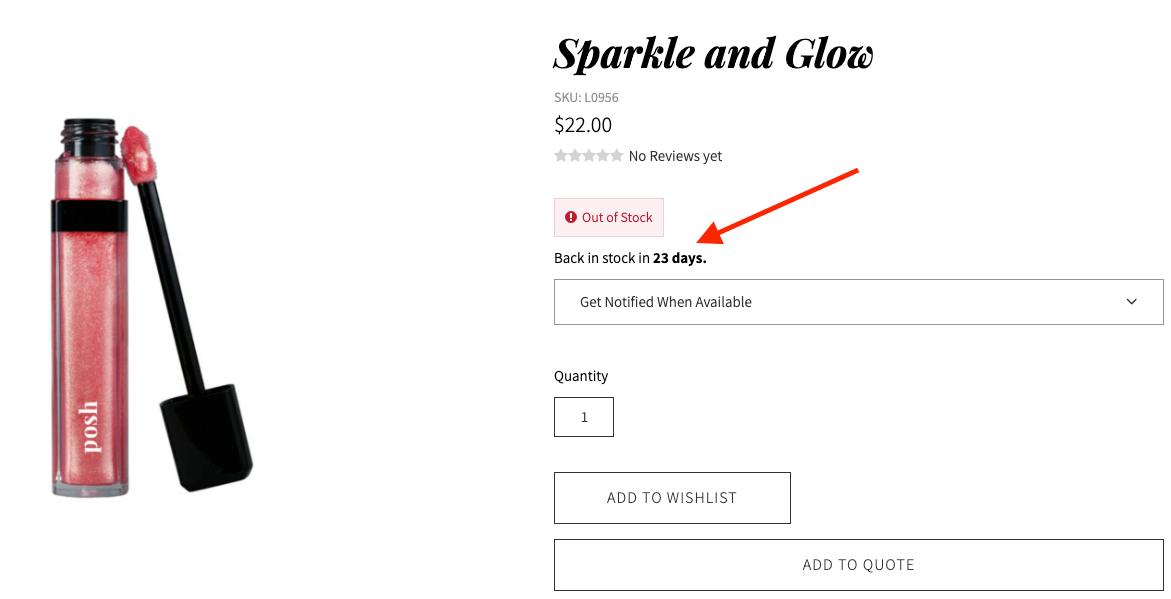1171x599 pixels.
Task: Click the Back in stock 23 days message
Action: tap(630, 258)
